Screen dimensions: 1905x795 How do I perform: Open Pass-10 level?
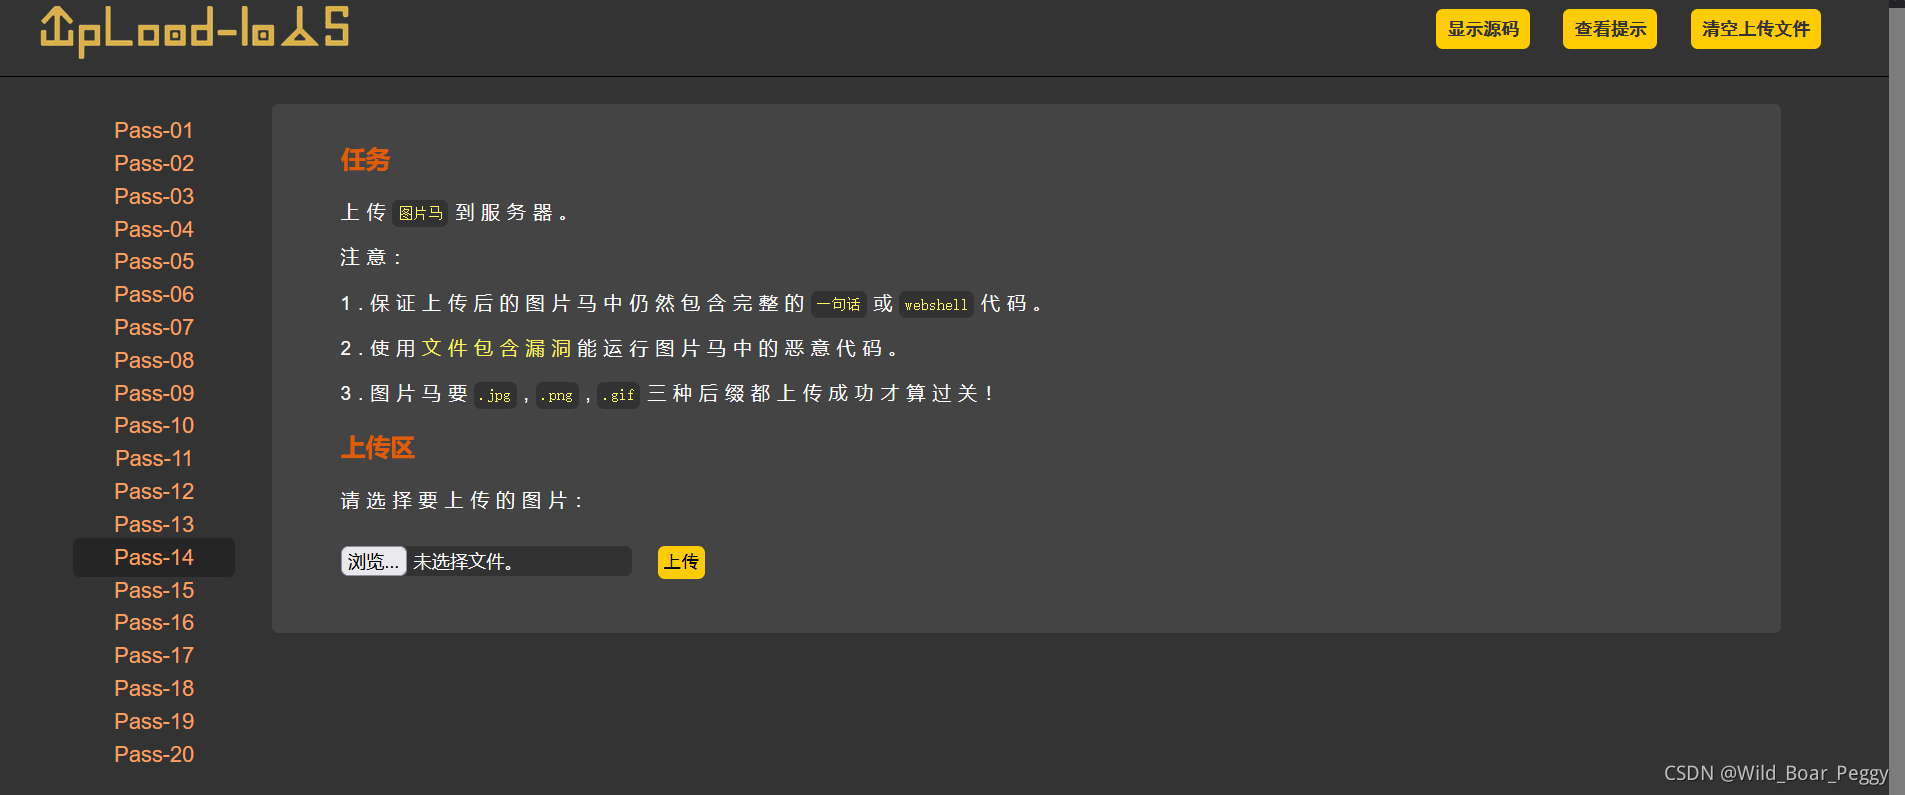154,425
